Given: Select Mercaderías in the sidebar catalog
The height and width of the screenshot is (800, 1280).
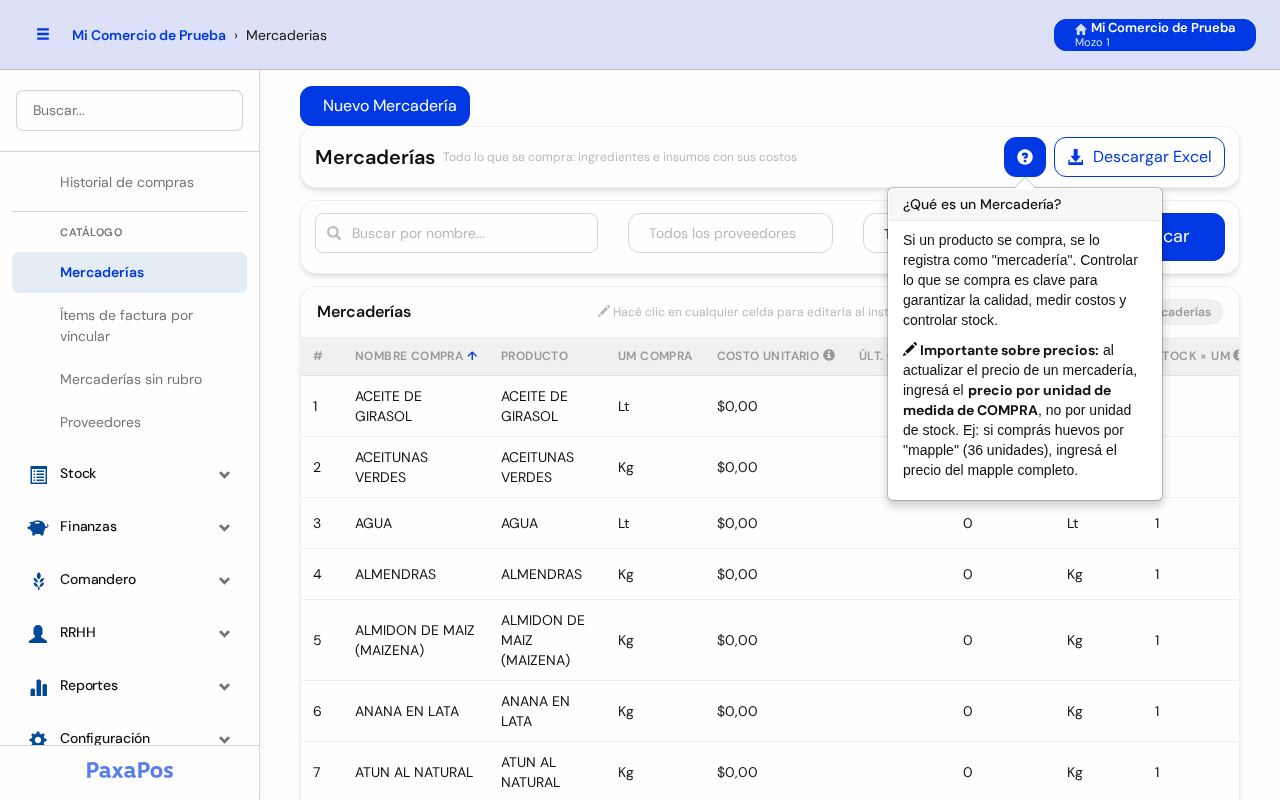Looking at the screenshot, I should tap(129, 272).
